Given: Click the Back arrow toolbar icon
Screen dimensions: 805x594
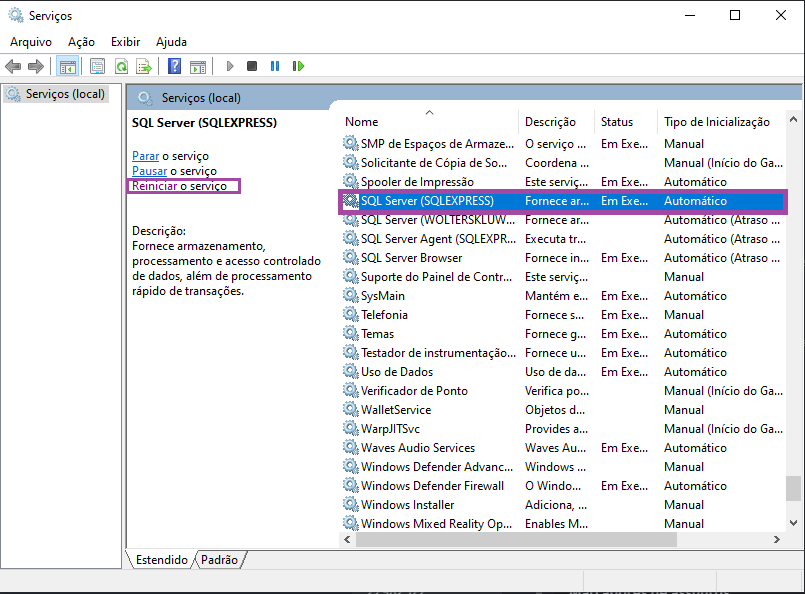Looking at the screenshot, I should click(x=13, y=66).
